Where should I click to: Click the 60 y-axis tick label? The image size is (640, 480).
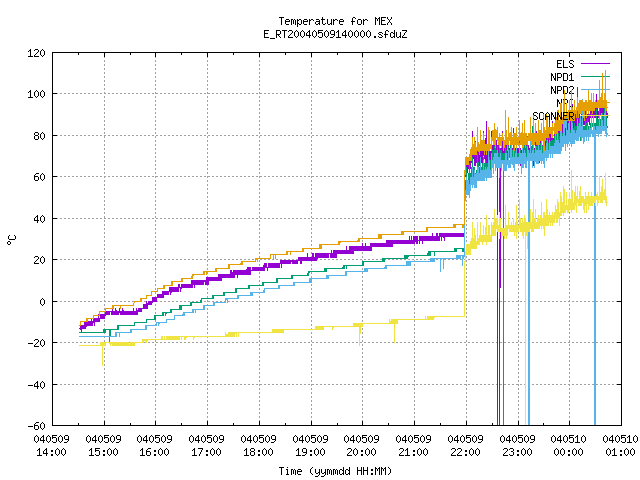pyautogui.click(x=39, y=177)
